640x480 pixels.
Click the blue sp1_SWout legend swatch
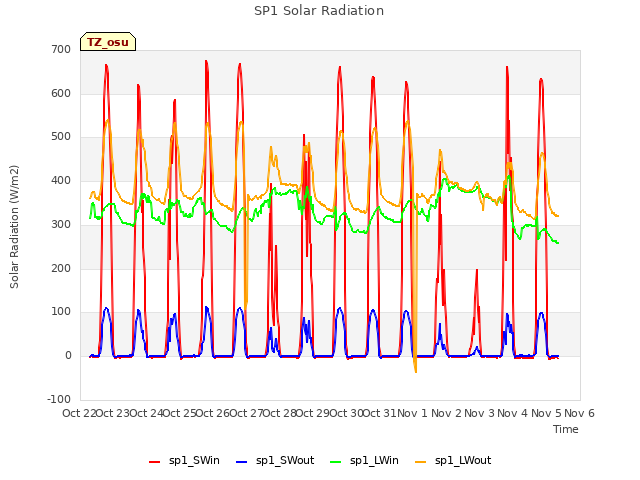[x=242, y=461]
